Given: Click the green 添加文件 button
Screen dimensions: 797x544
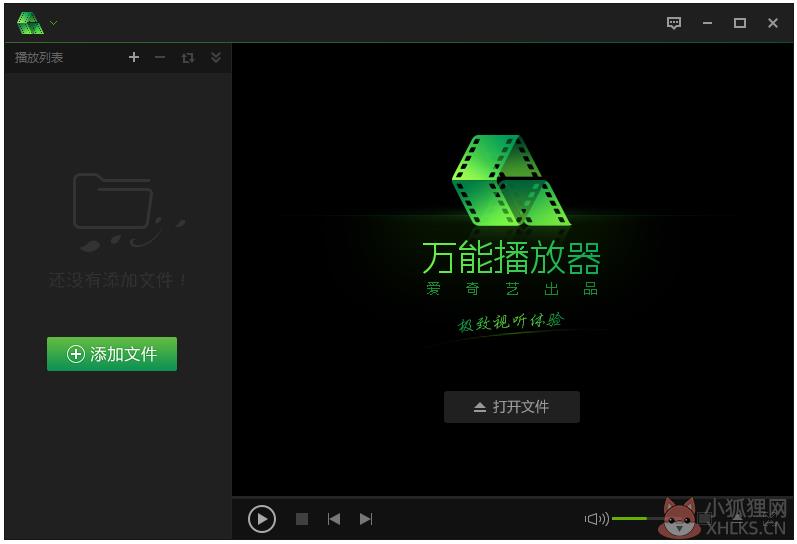Looking at the screenshot, I should pyautogui.click(x=112, y=354).
